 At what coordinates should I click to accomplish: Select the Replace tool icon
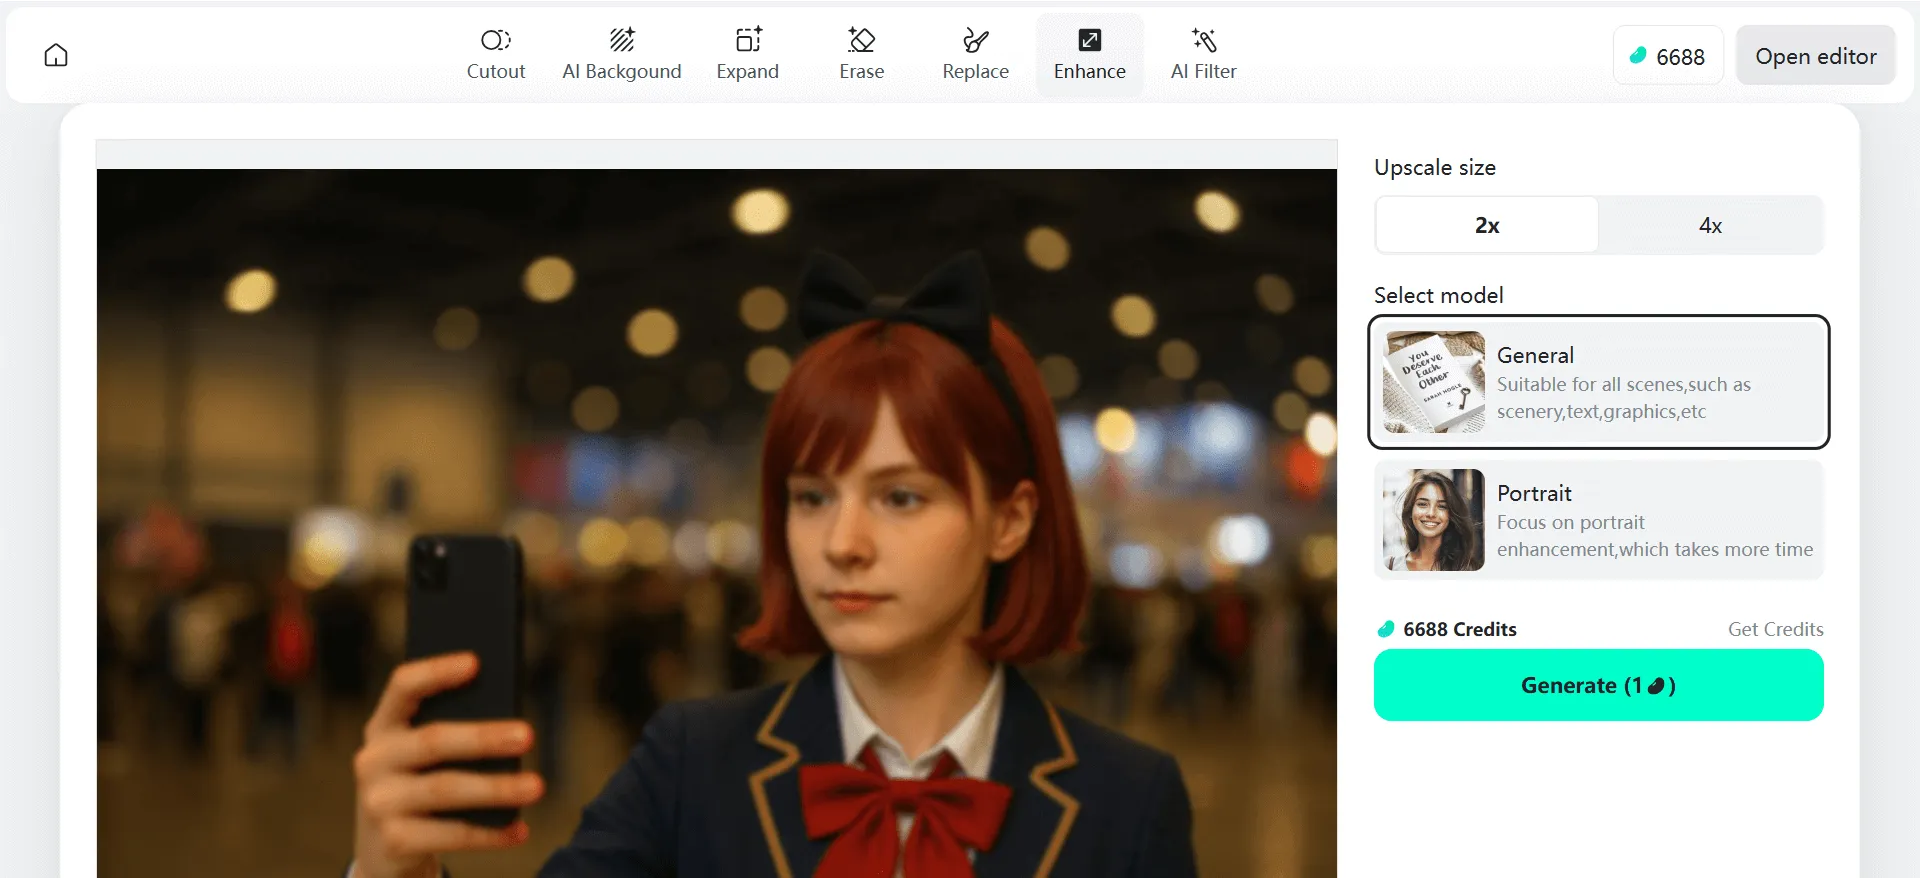(975, 40)
